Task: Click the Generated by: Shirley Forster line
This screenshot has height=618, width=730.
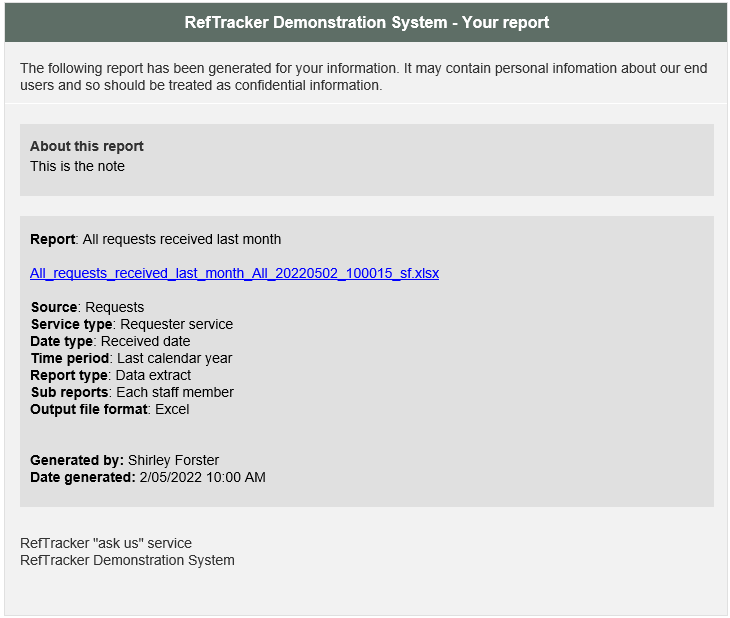Action: coord(124,460)
